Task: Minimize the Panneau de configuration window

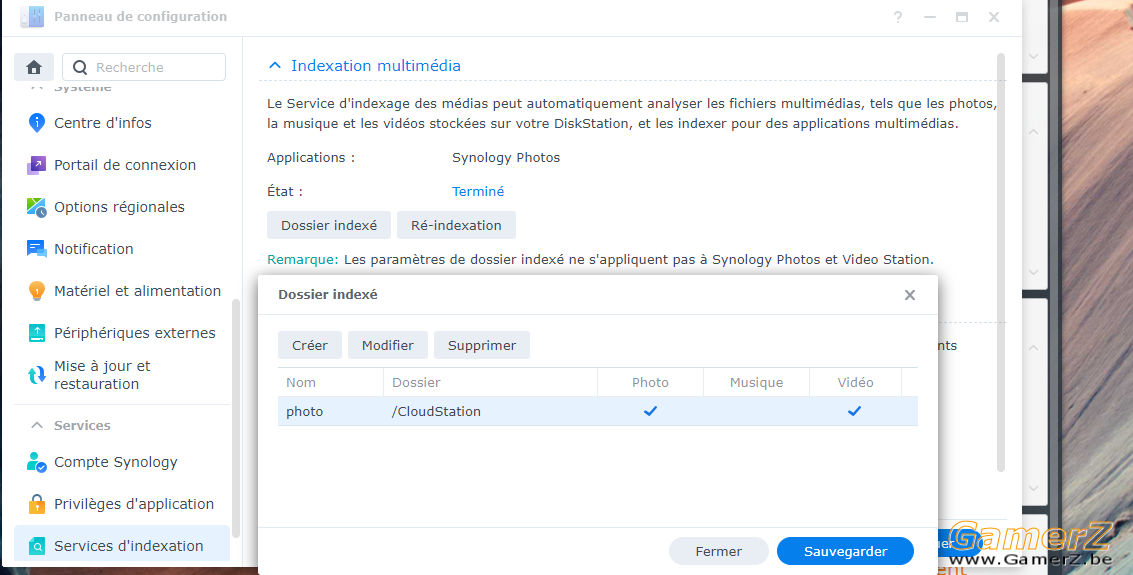Action: [x=930, y=17]
